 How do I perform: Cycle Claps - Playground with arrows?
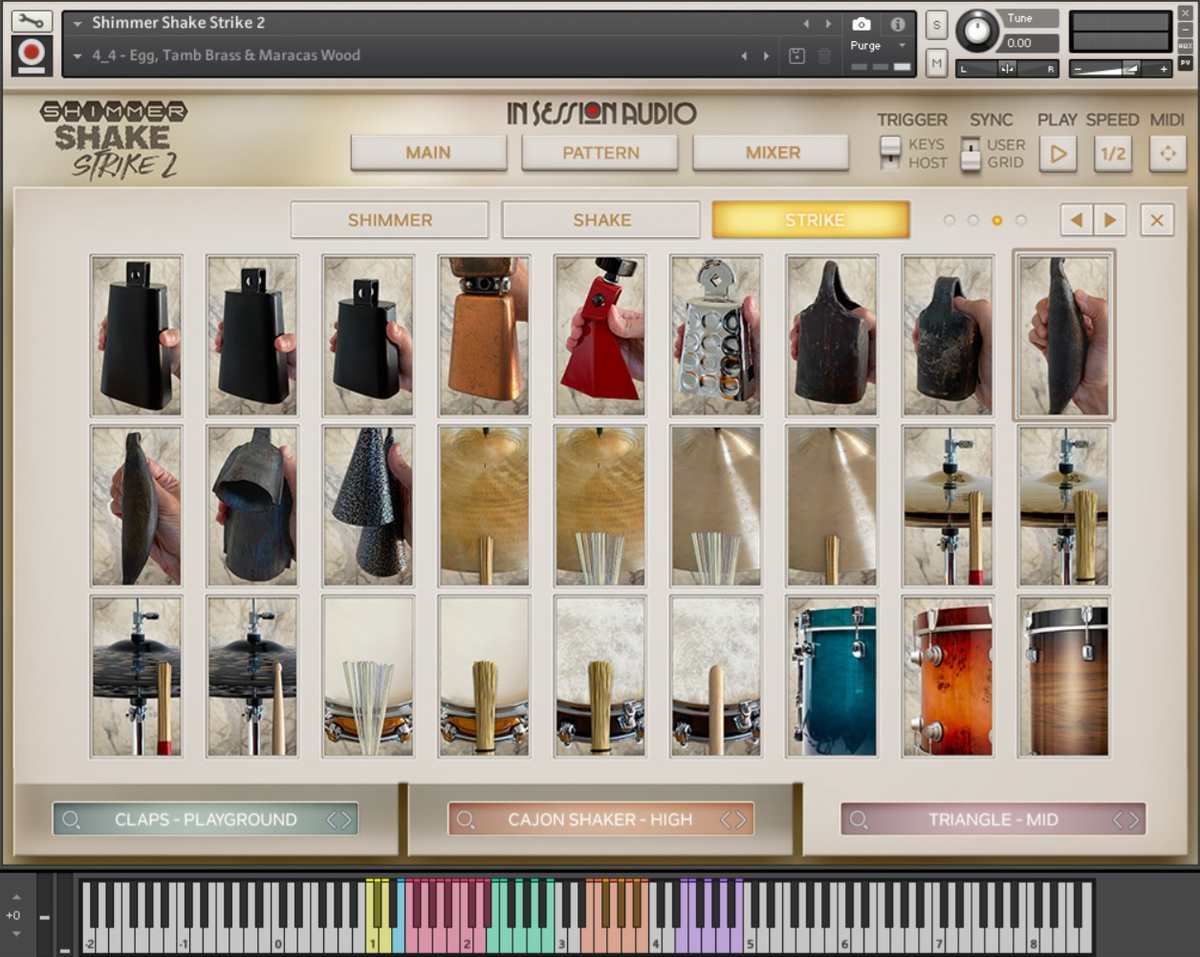[x=340, y=819]
